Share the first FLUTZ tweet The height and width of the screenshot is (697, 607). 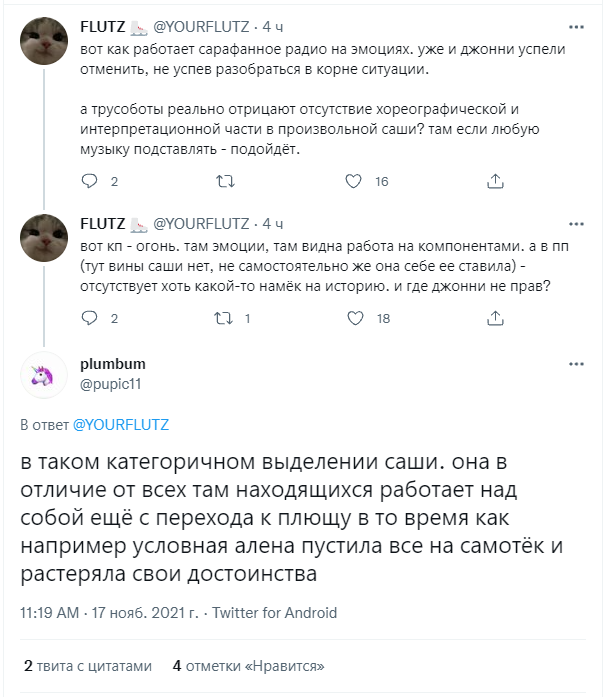coord(494,182)
